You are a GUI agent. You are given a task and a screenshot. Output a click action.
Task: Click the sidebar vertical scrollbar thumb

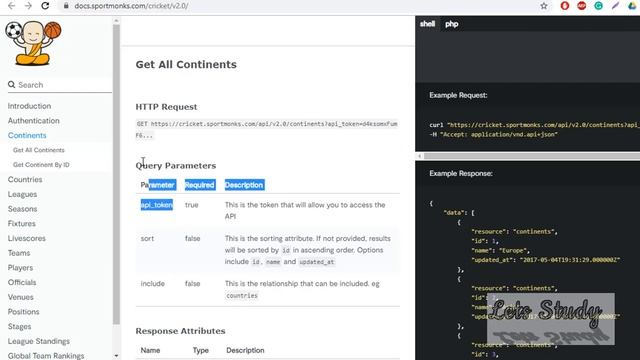tap(116, 174)
